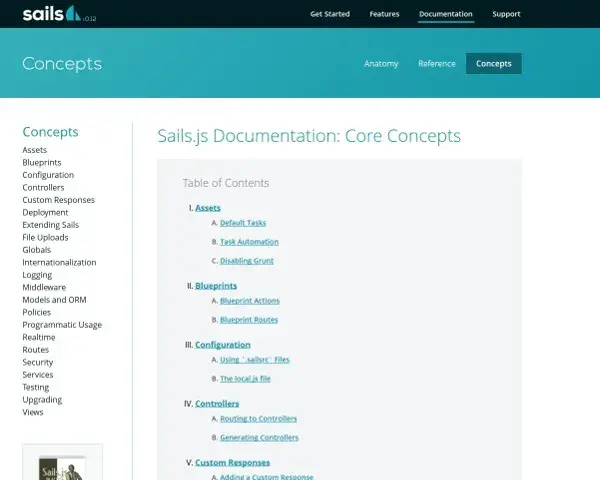Follow the Configuration table of contents link
Screen dimensions: 600x480
click(223, 345)
